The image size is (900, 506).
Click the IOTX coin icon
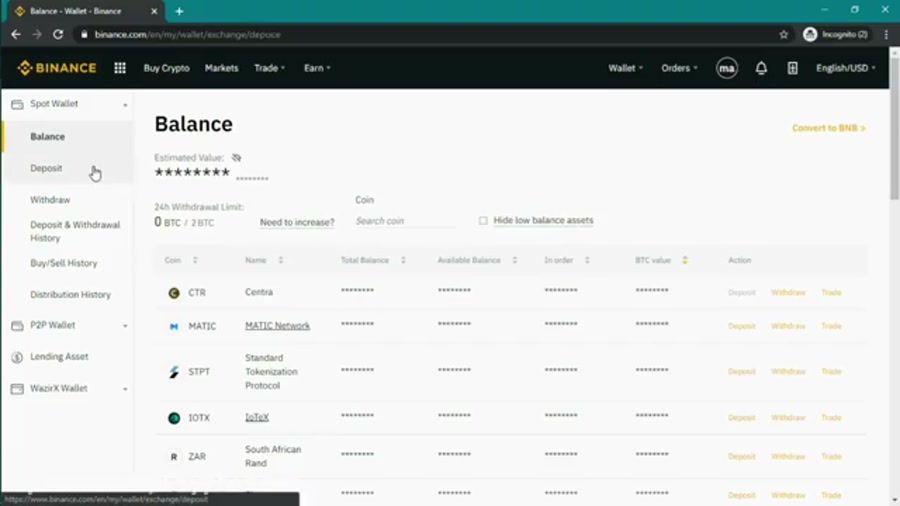point(174,418)
